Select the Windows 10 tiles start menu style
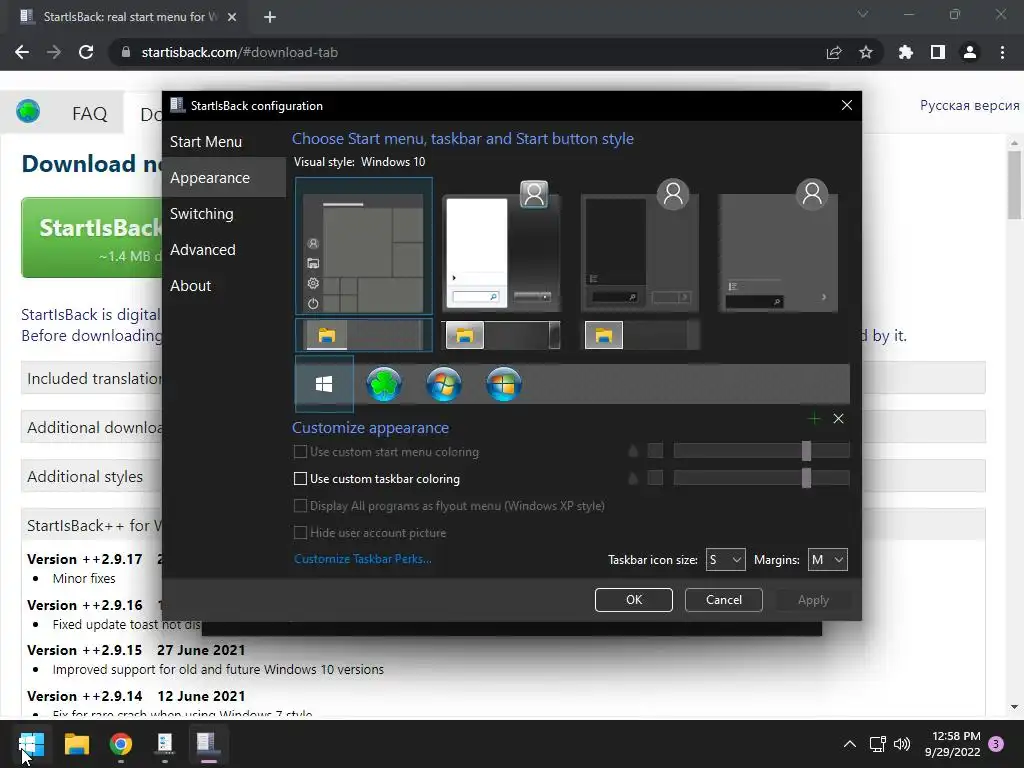1024x768 pixels. [364, 246]
